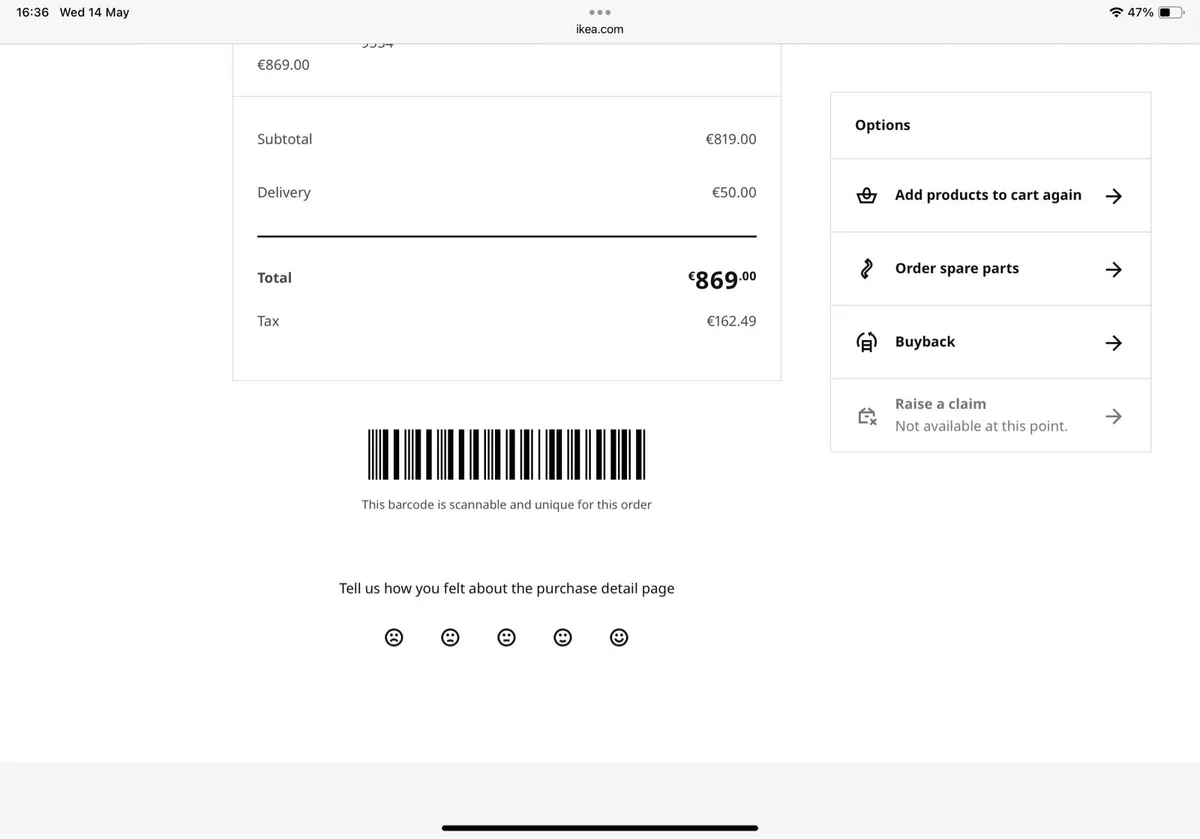Select the very happy face rating
1200x839 pixels.
619,637
